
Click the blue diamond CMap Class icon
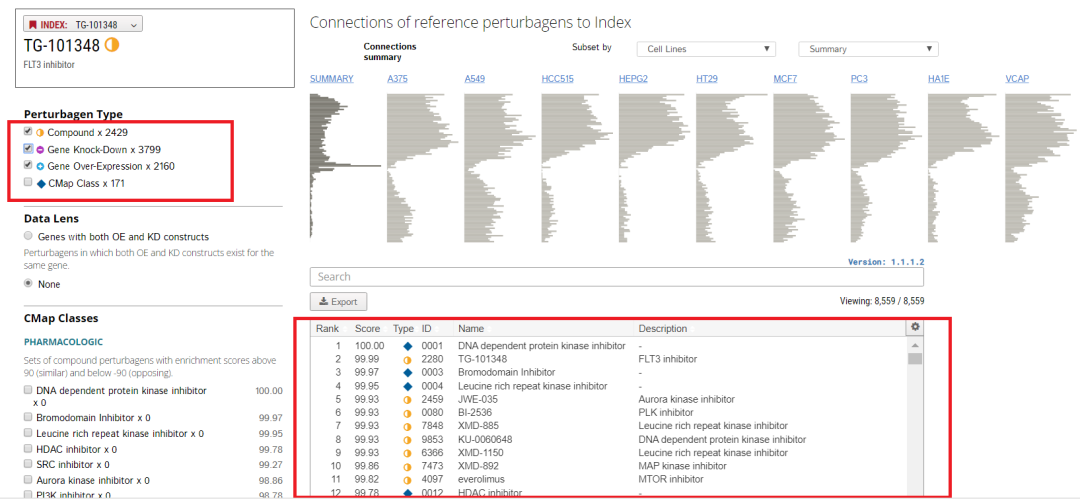(40, 183)
